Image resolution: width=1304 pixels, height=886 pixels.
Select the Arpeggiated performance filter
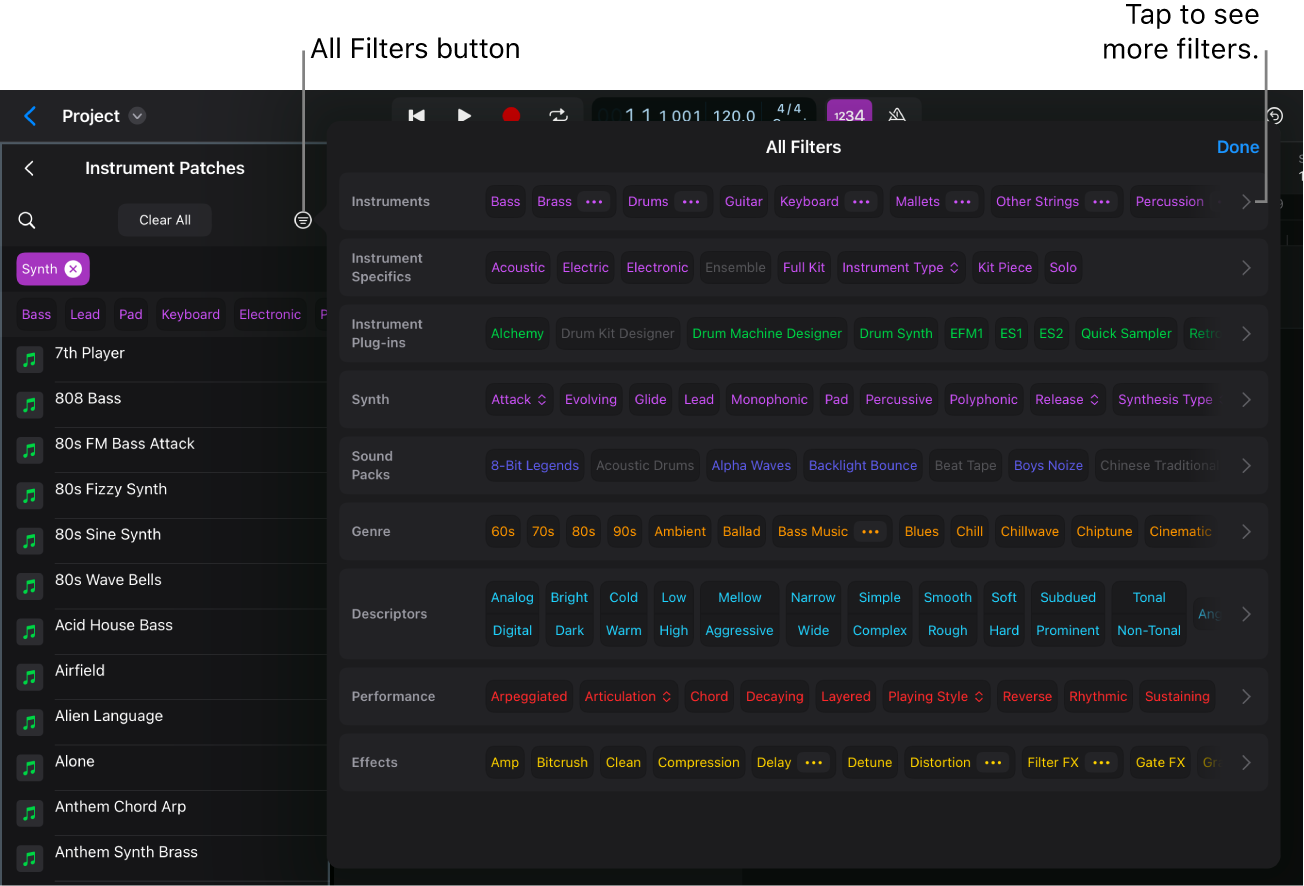tap(529, 697)
